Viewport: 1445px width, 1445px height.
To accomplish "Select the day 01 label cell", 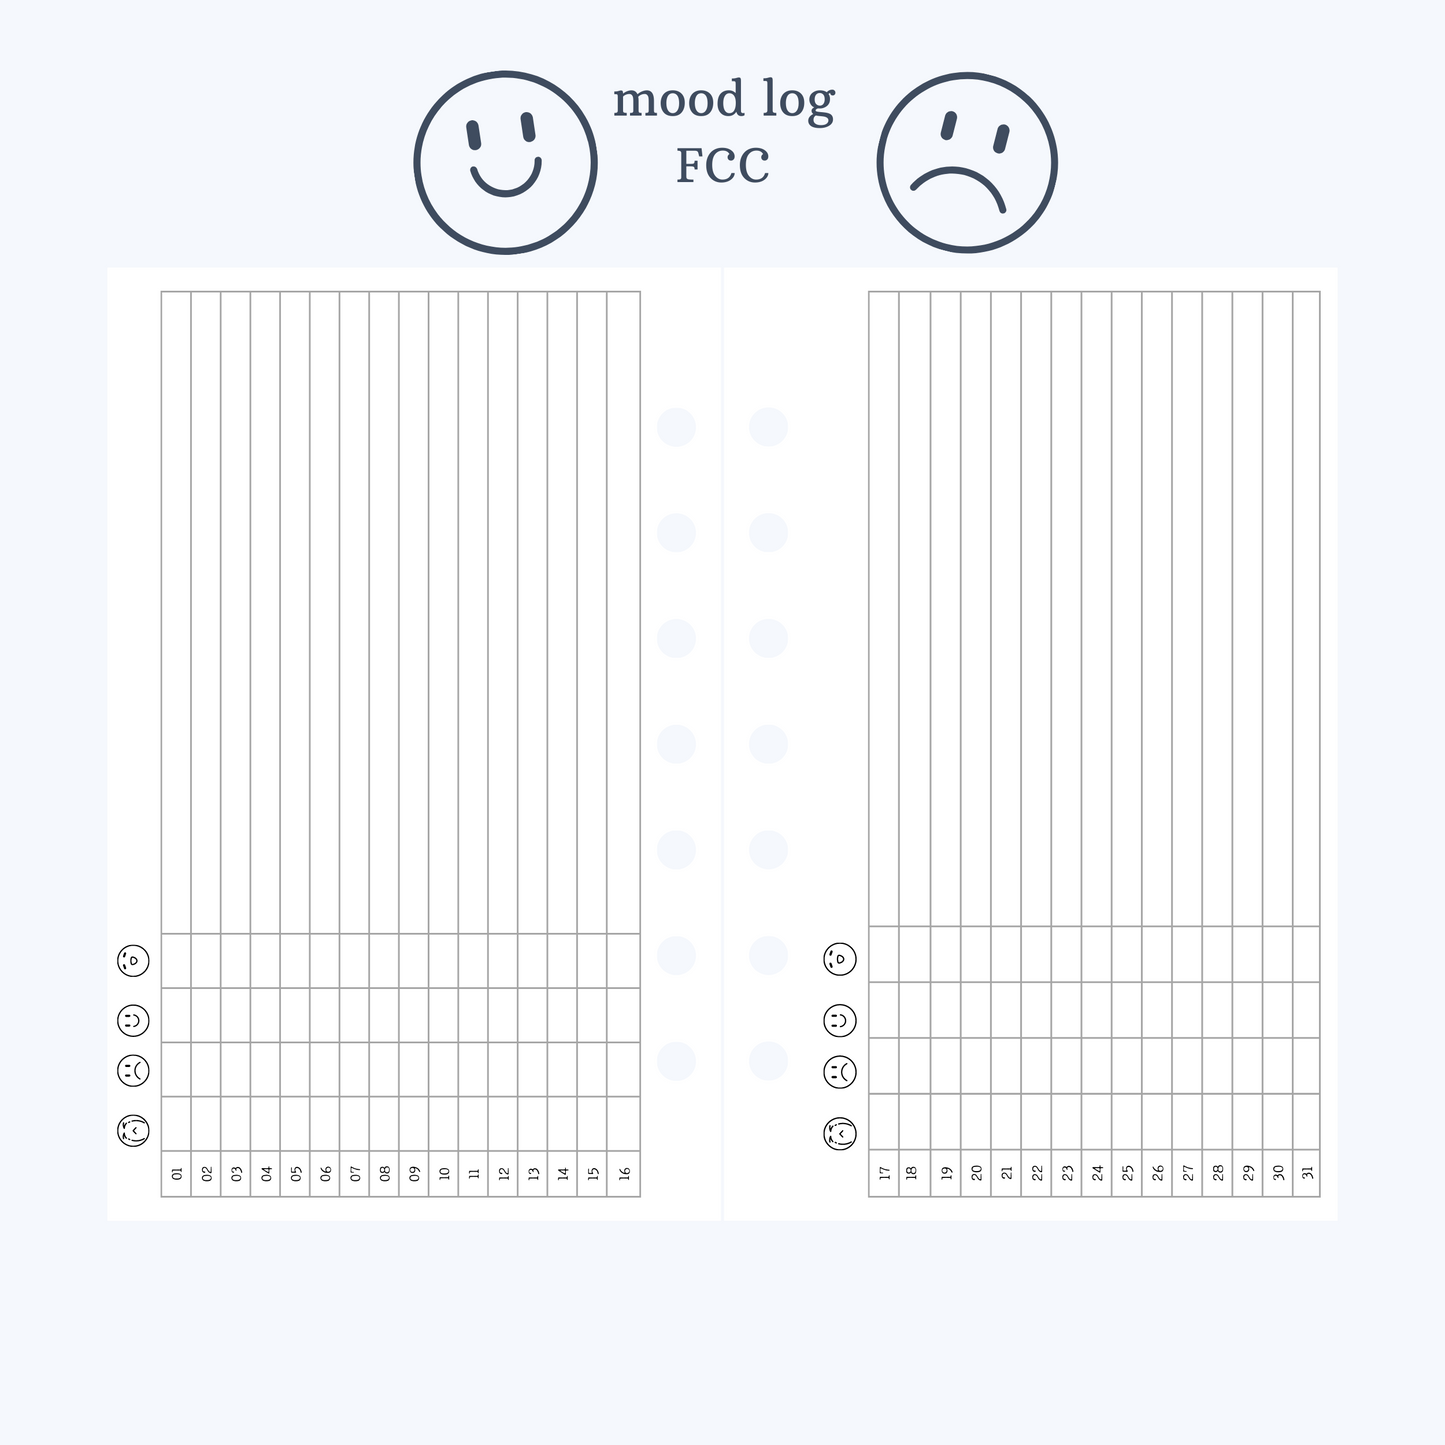I will 177,1174.
